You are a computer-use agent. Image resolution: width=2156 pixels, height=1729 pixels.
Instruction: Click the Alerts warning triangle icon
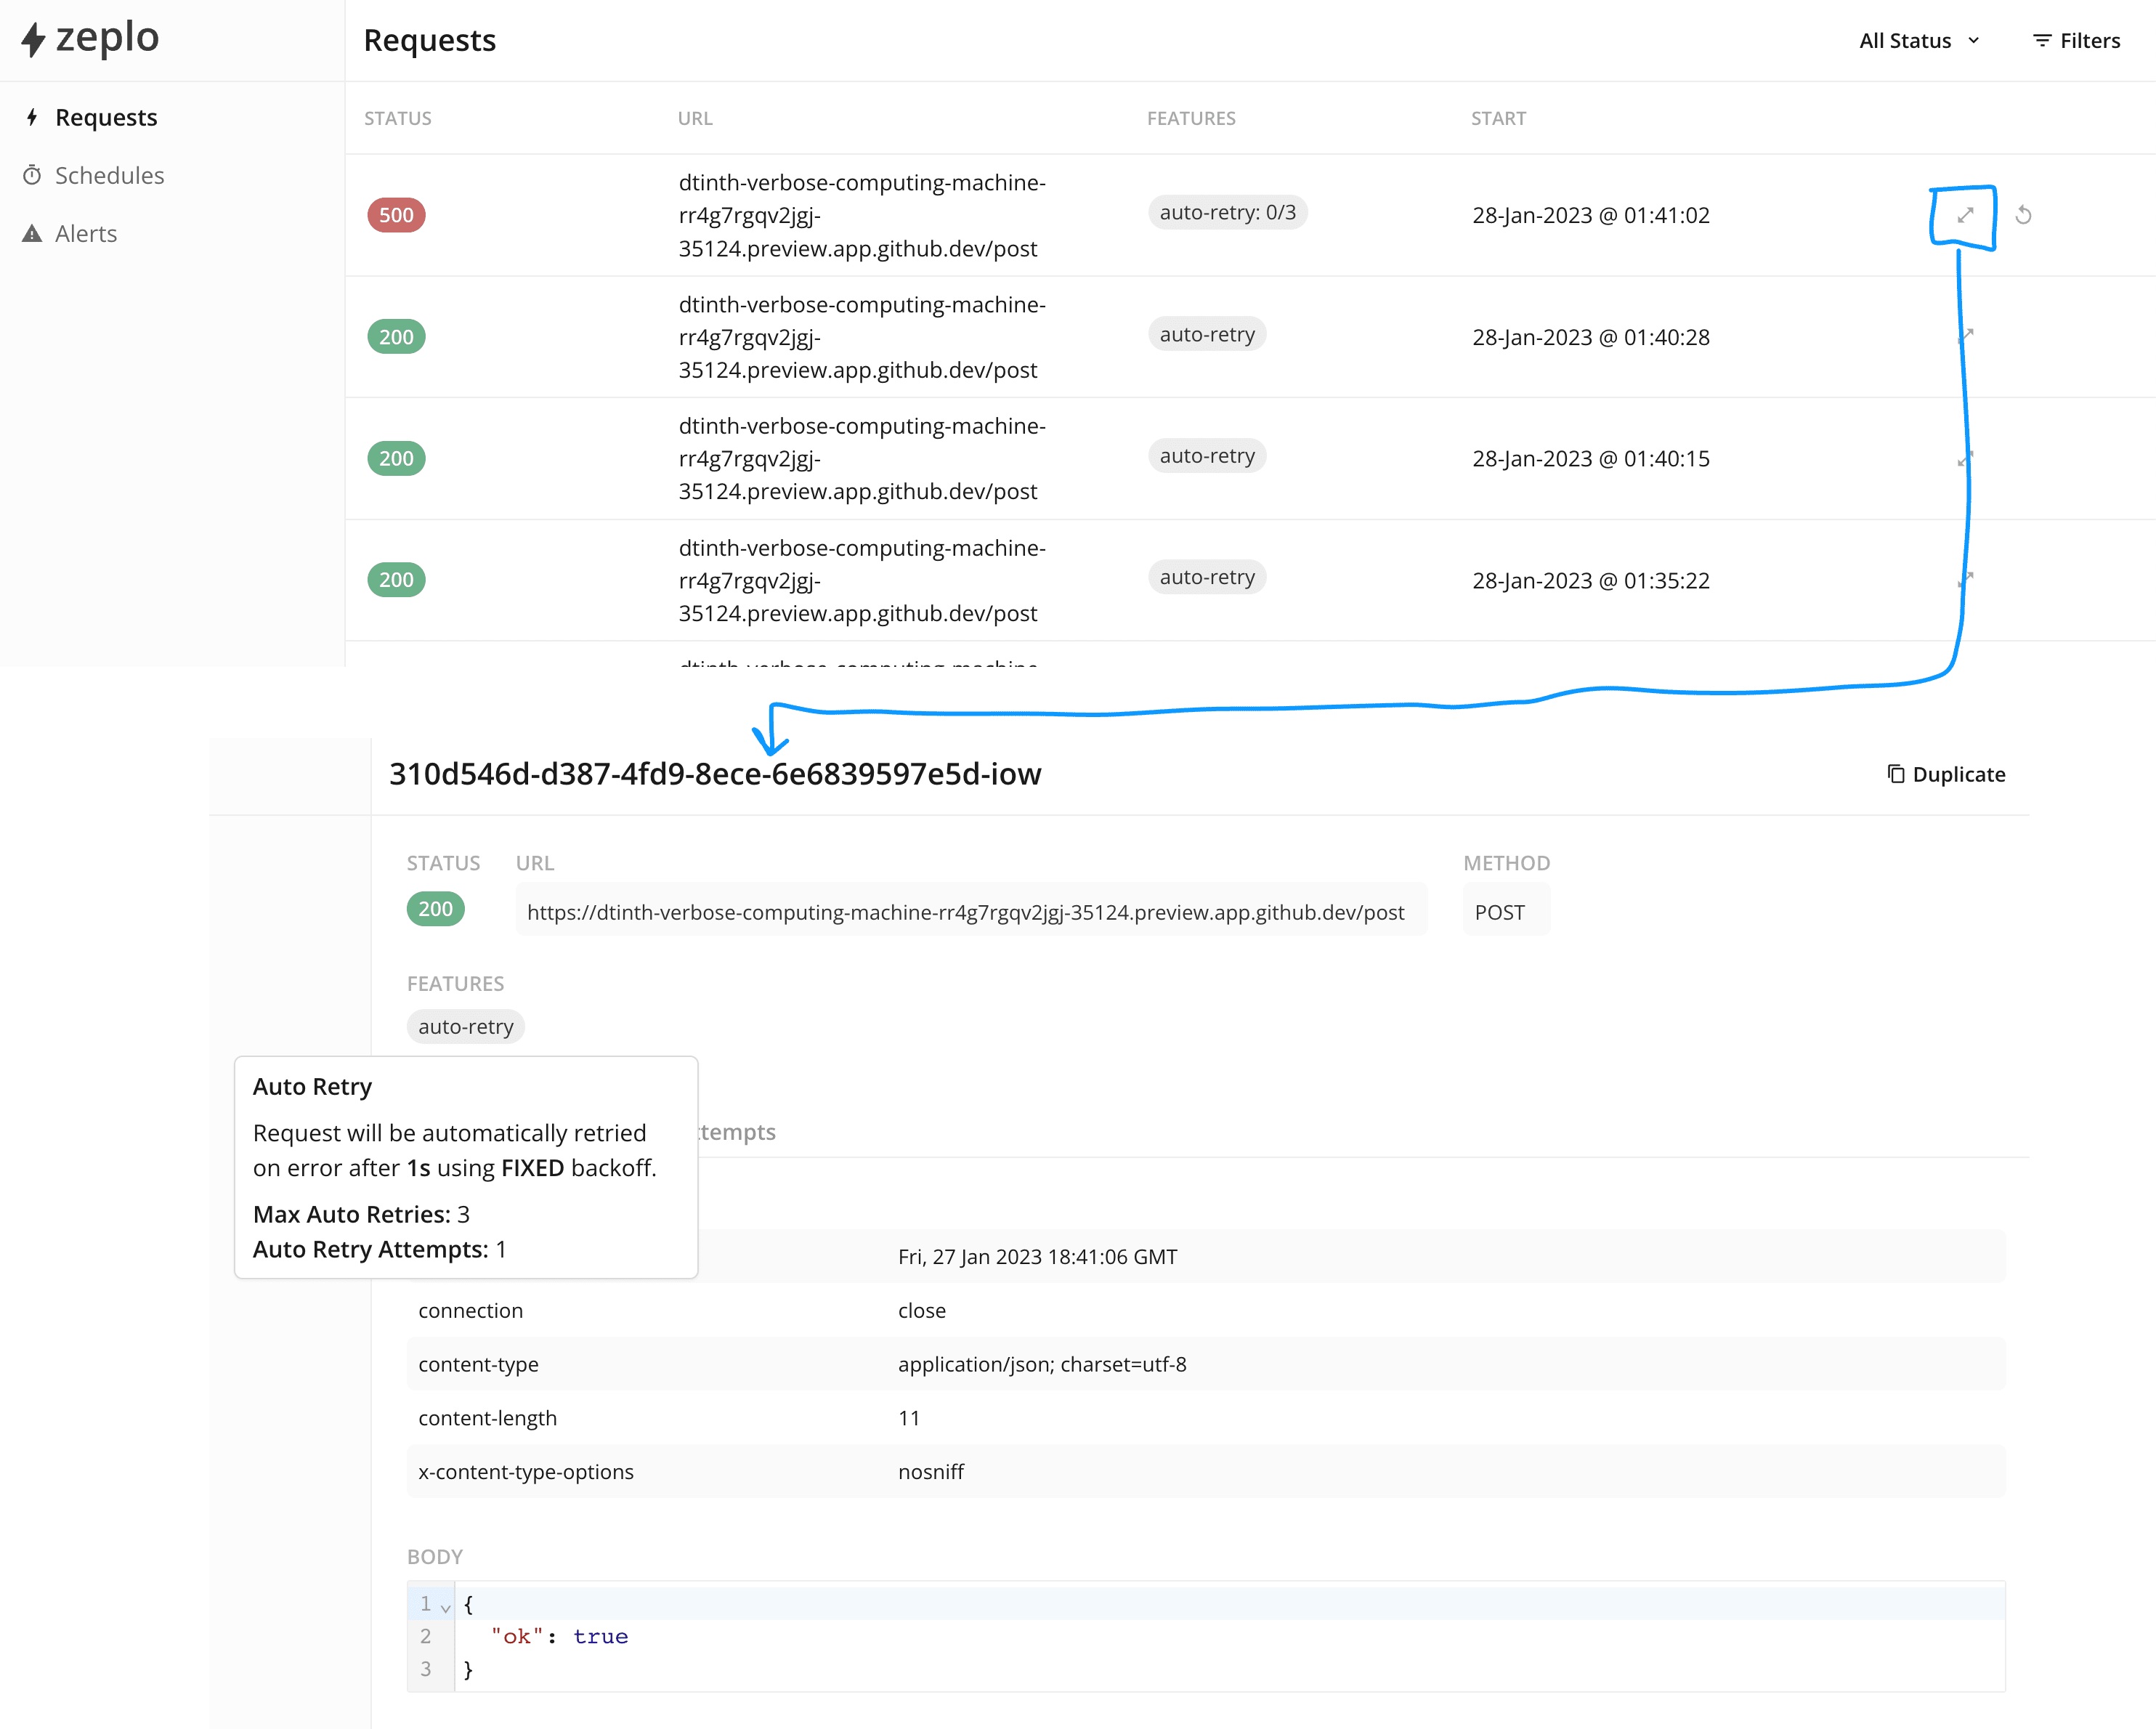pyautogui.click(x=32, y=234)
